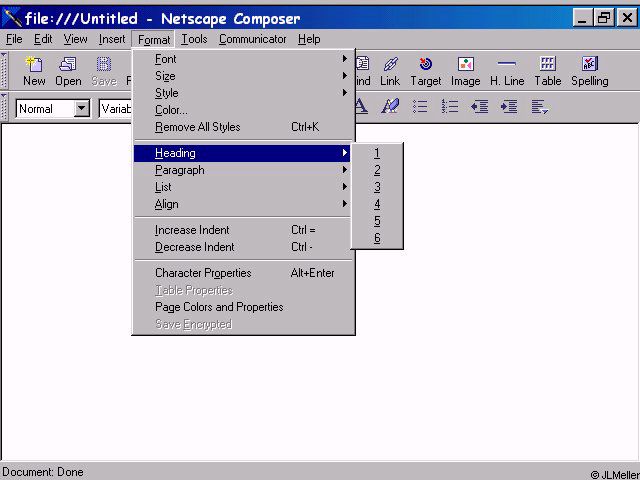Click grayed Table Properties item
The width and height of the screenshot is (640, 480).
click(x=242, y=290)
